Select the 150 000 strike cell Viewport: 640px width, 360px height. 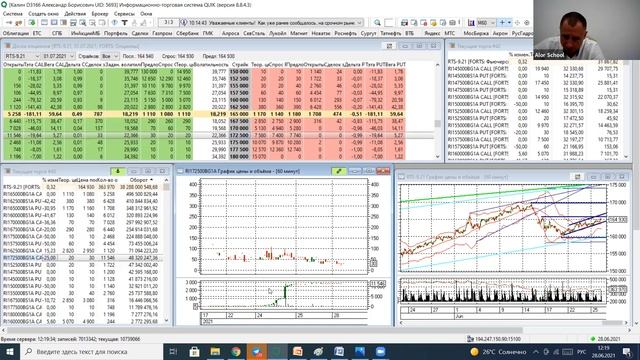tap(239, 71)
